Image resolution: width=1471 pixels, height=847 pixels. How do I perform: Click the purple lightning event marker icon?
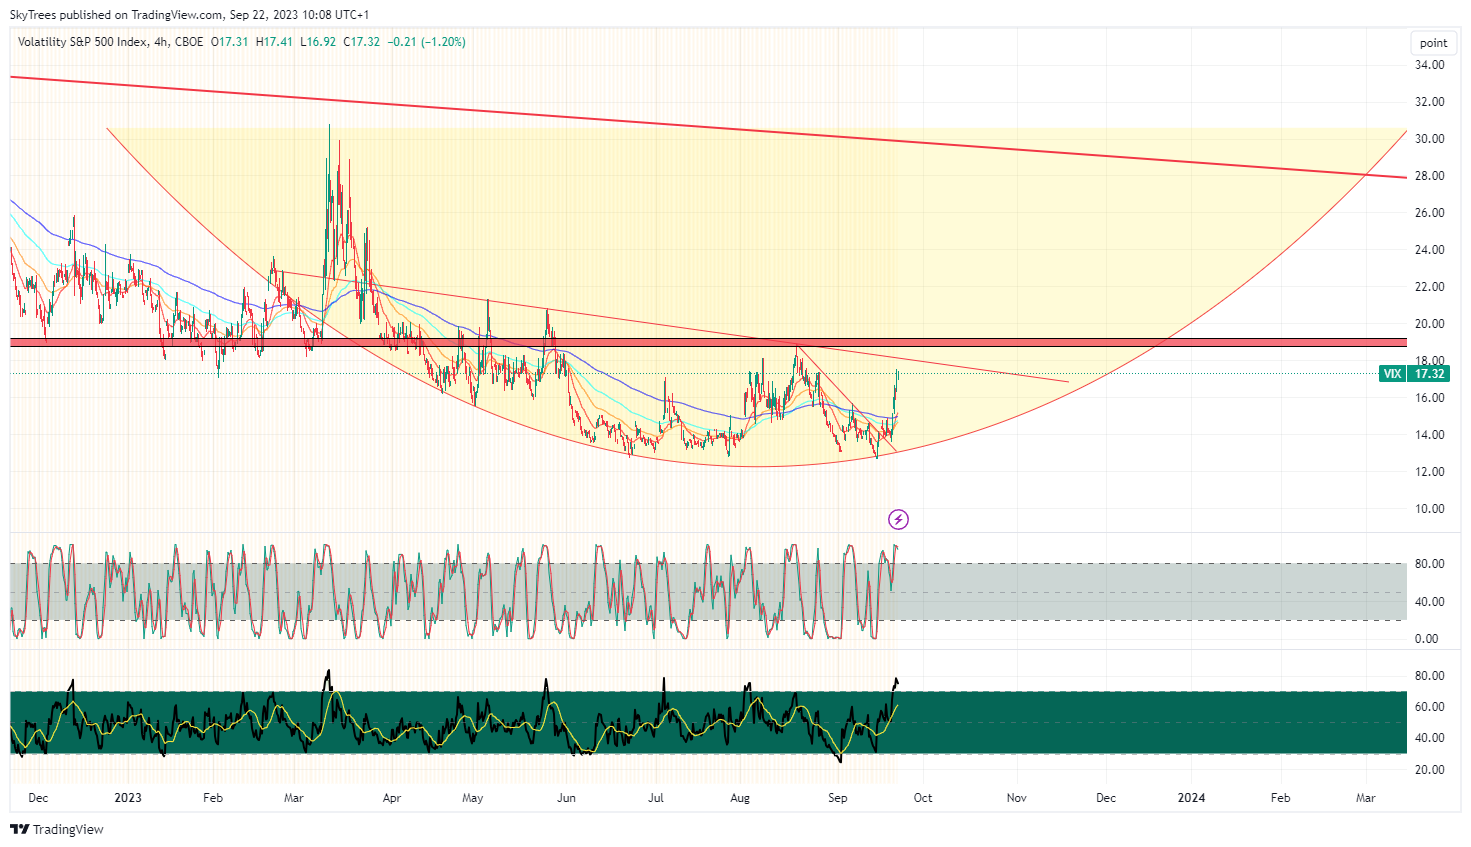pyautogui.click(x=898, y=519)
